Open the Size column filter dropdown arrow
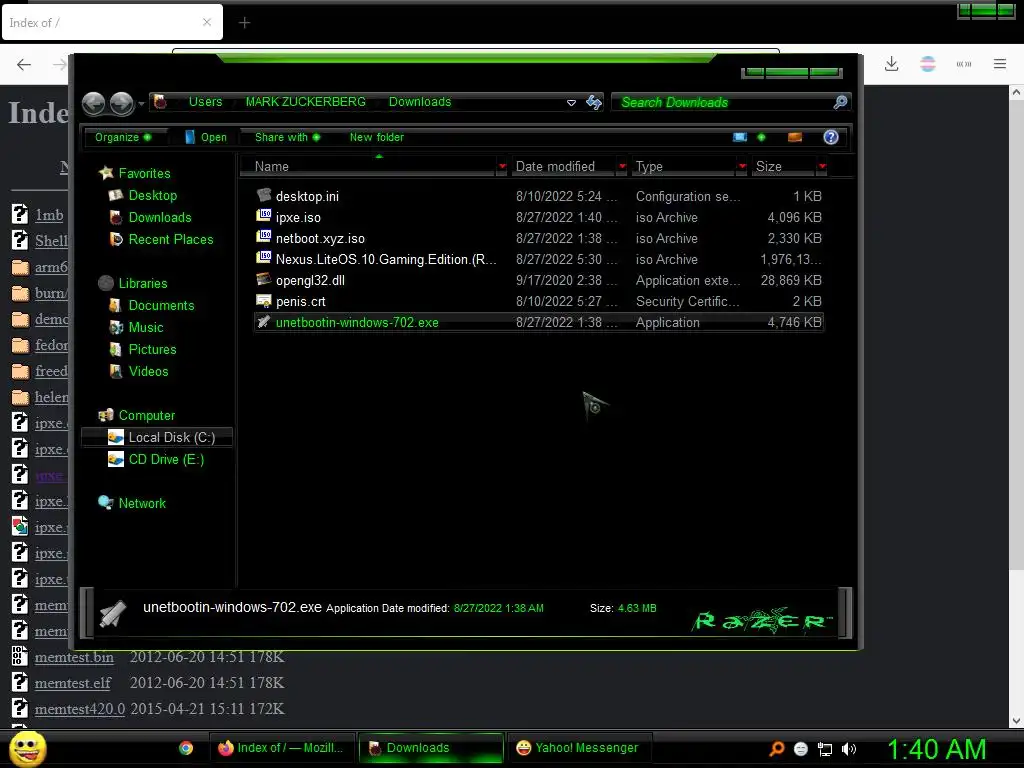 point(822,167)
